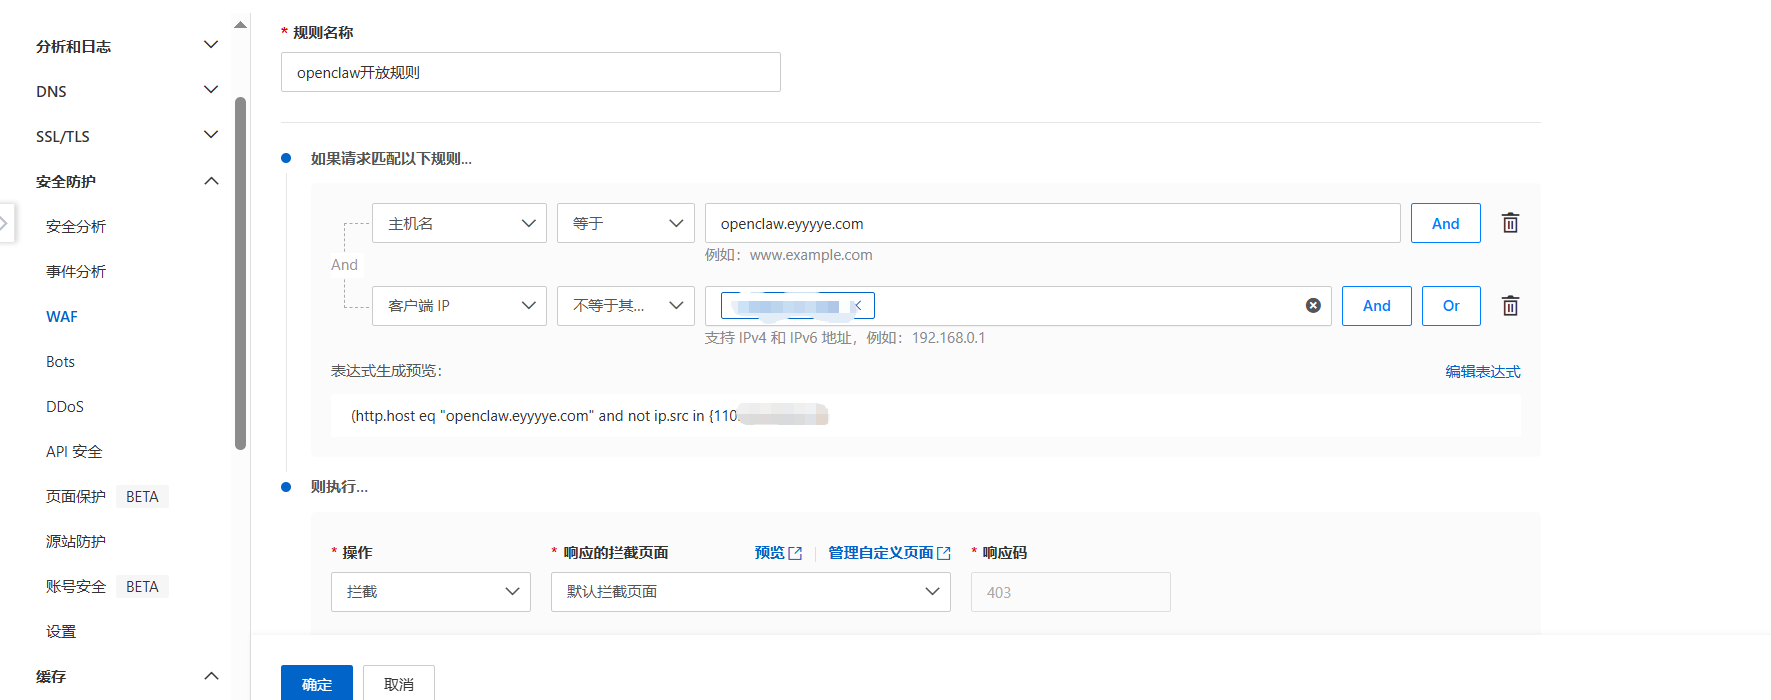
Task: Go to Bots in the sidebar
Action: pyautogui.click(x=60, y=362)
